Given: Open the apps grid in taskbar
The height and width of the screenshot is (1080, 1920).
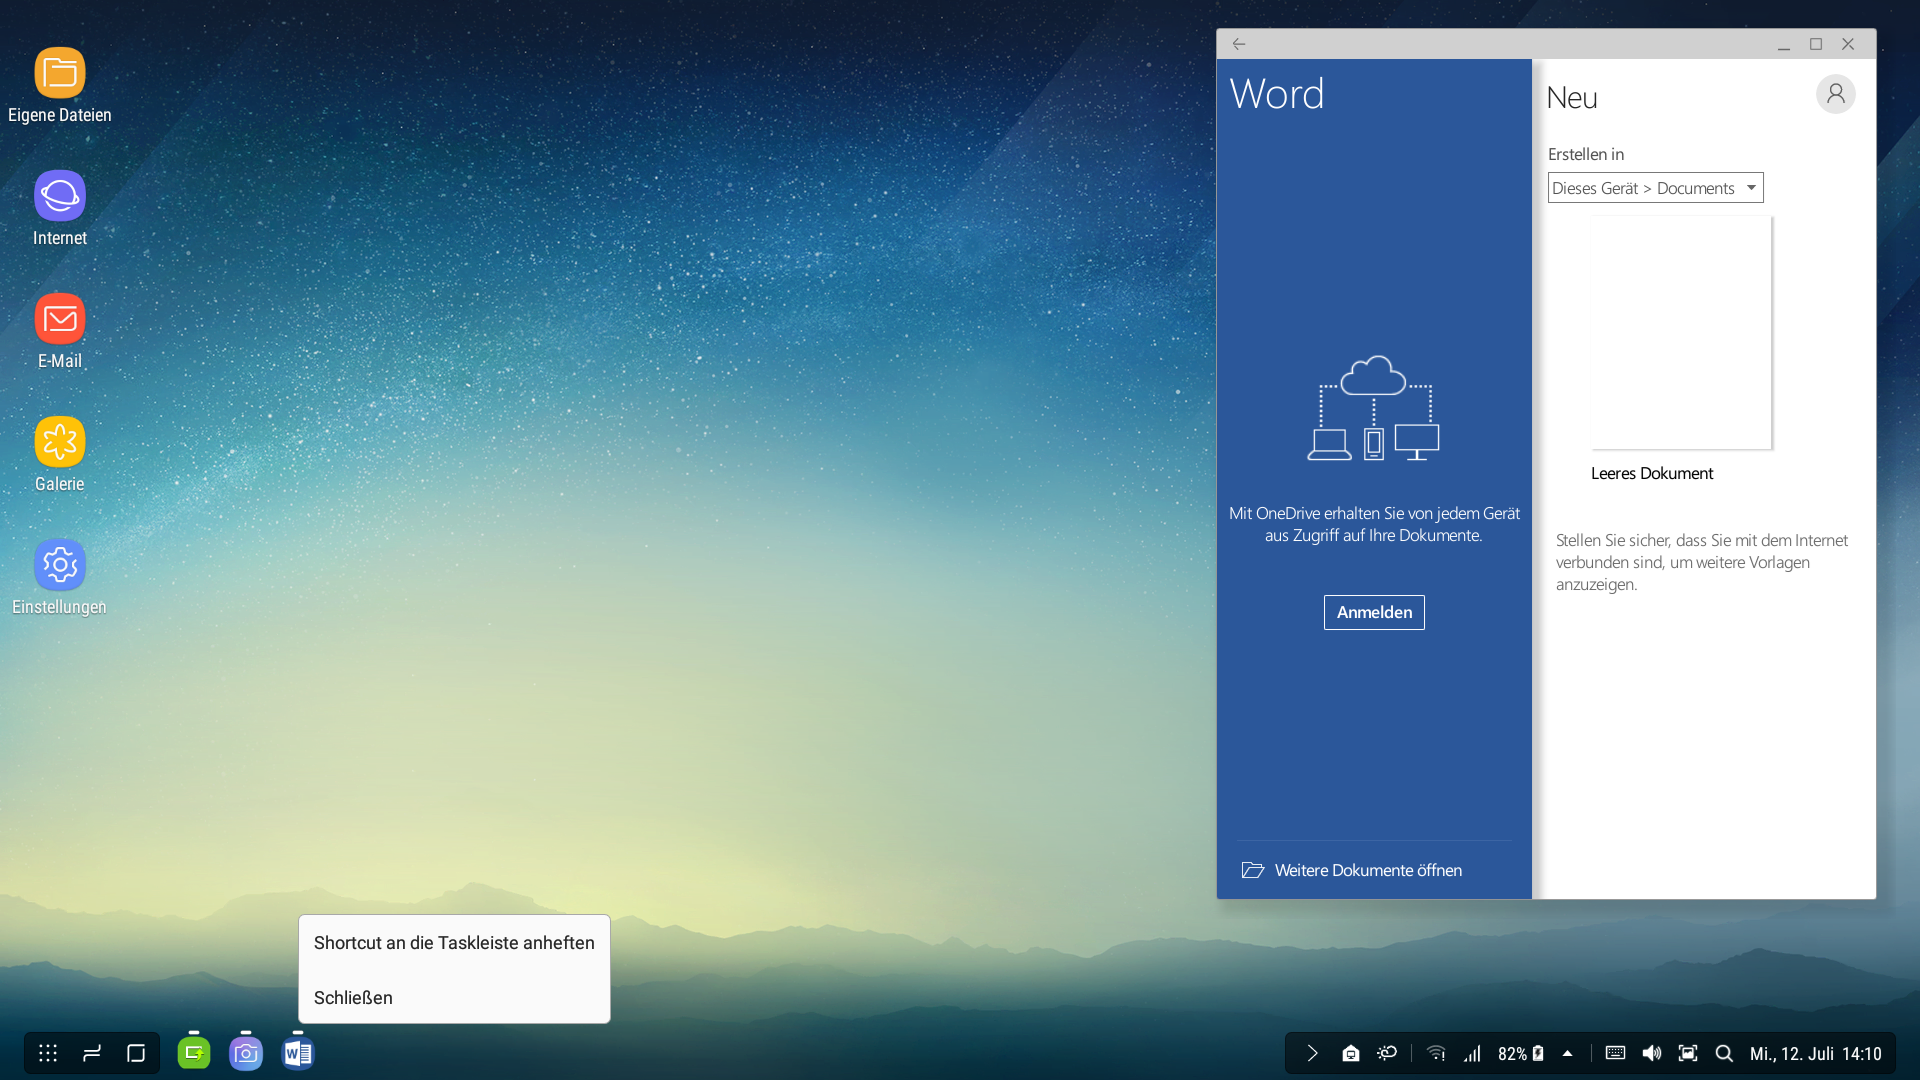Looking at the screenshot, I should [48, 1053].
